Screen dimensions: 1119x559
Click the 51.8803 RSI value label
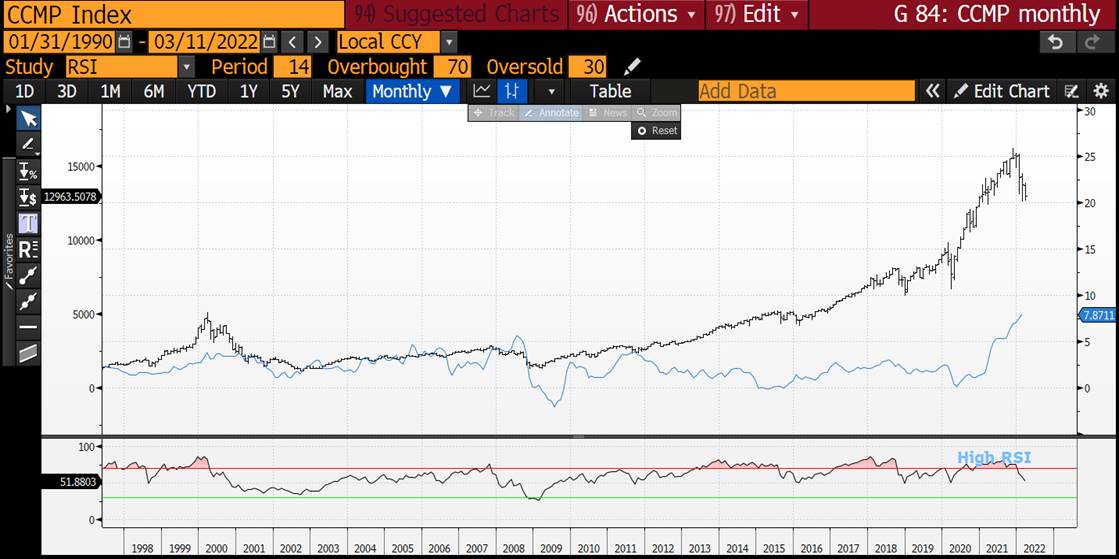click(x=71, y=482)
